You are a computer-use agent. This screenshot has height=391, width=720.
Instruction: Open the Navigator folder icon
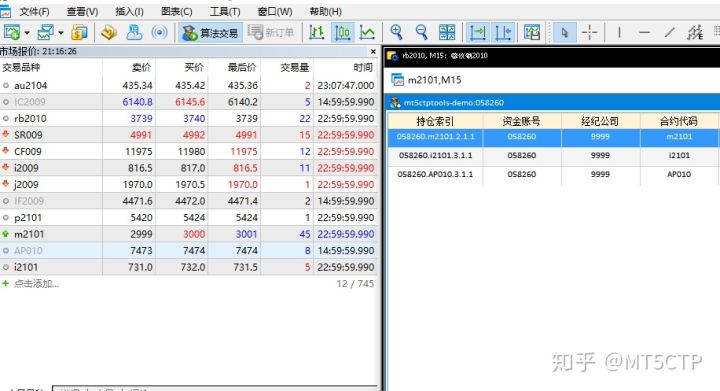tap(109, 32)
